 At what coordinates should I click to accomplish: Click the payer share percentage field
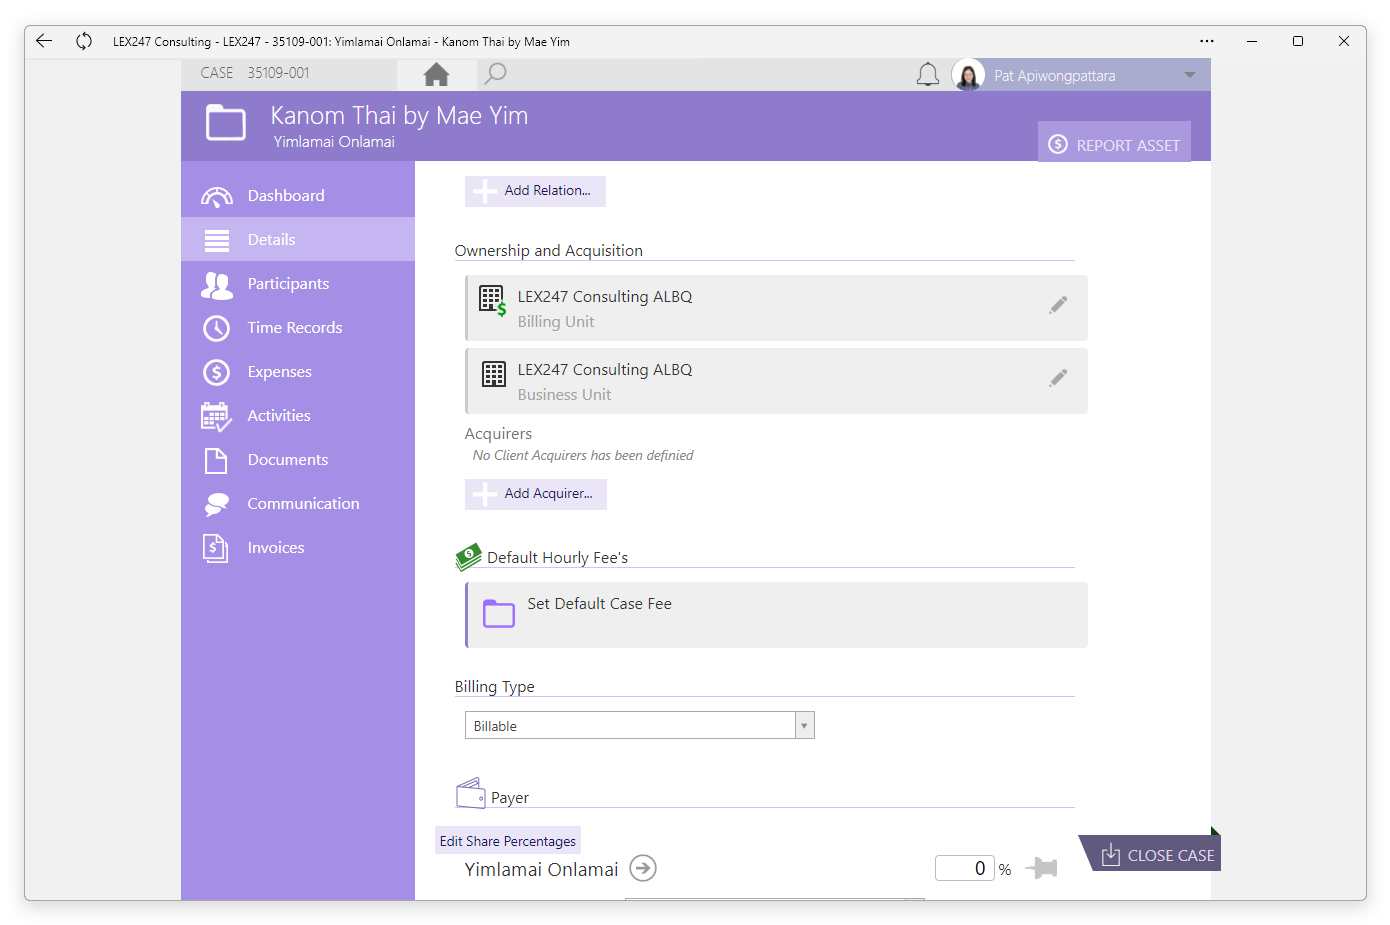(x=964, y=868)
